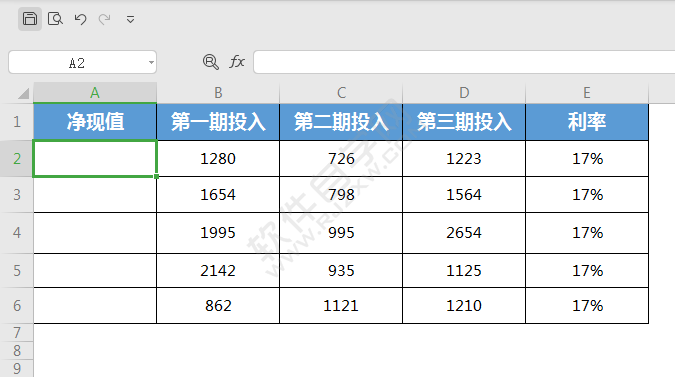Click the zoom lookup magnifier icon
675x377 pixels.
point(211,62)
